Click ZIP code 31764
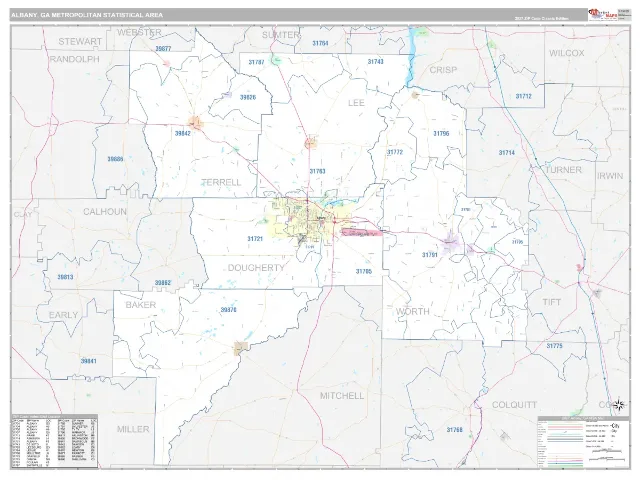Screen dimensions: 640x480 coord(320,43)
